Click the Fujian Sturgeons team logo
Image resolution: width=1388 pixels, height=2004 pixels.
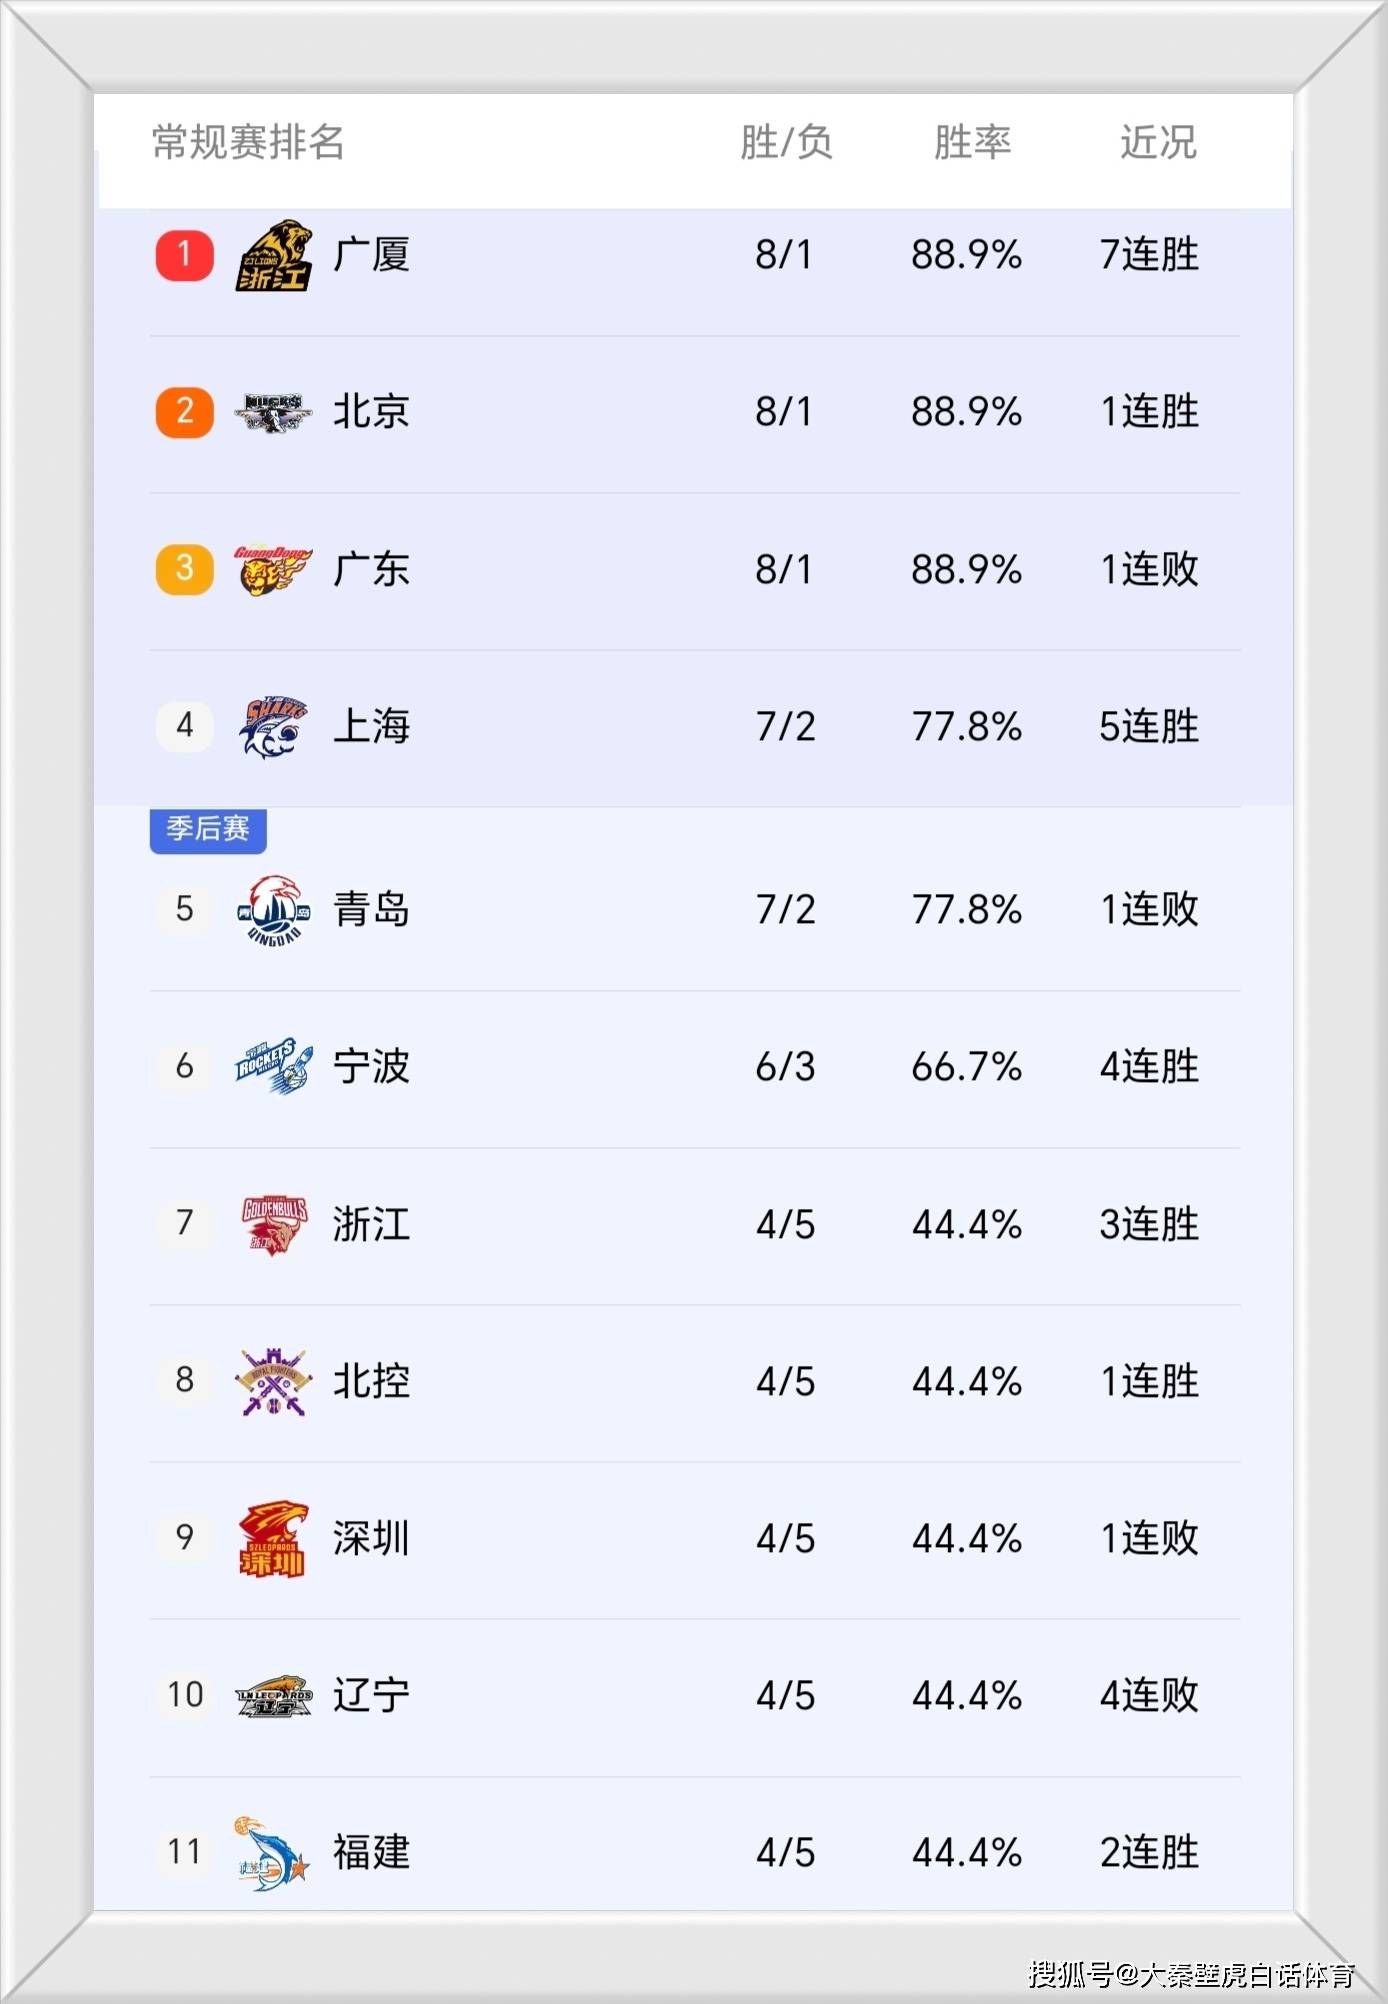pyautogui.click(x=273, y=1853)
